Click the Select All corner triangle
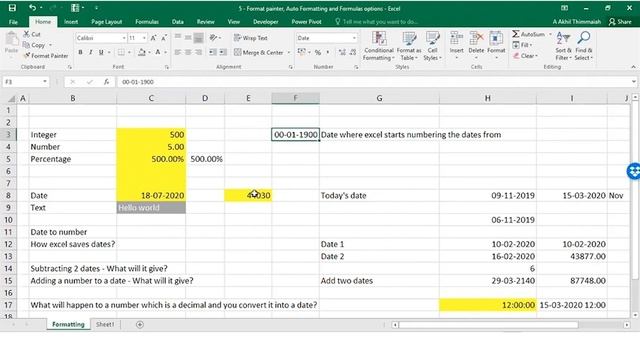Screen dimensions: 640x360 click(11, 98)
